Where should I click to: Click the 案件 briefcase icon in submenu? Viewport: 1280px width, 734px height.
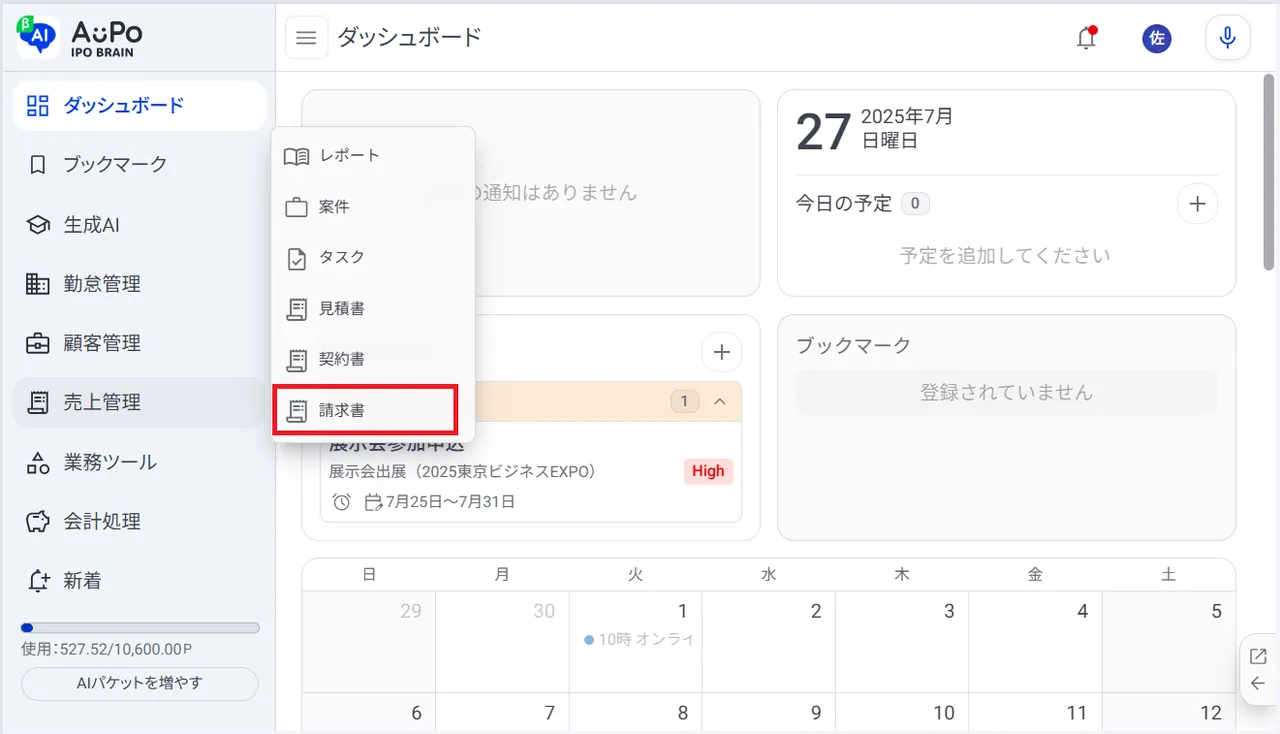click(296, 207)
